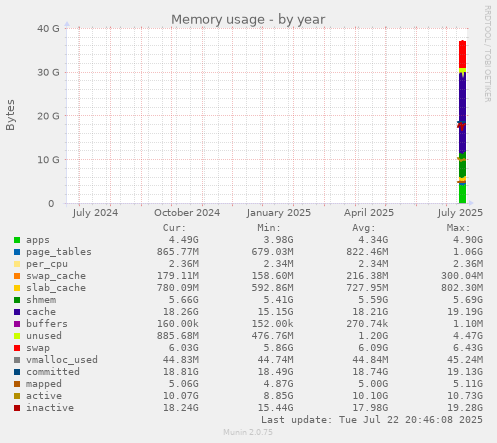Click the January 2025 axis label
497x443 pixels.
tap(279, 213)
